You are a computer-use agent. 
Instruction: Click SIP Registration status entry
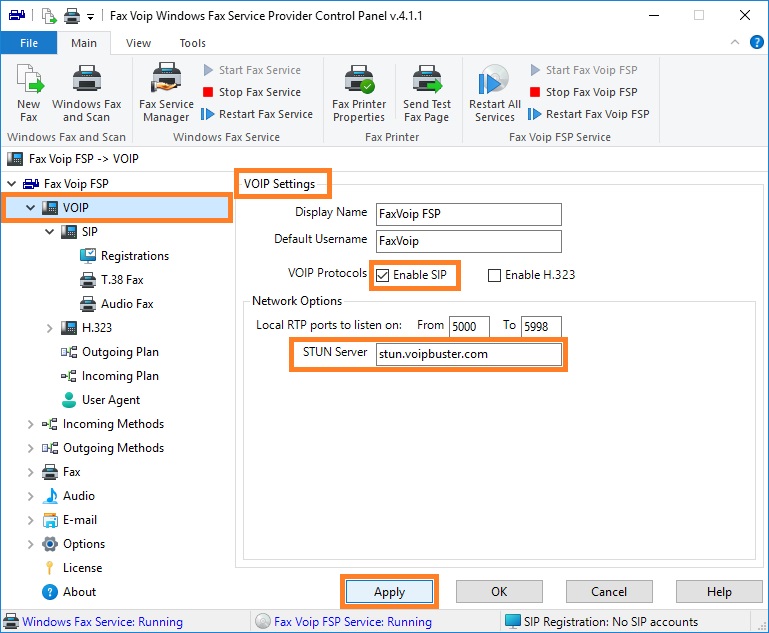point(601,622)
